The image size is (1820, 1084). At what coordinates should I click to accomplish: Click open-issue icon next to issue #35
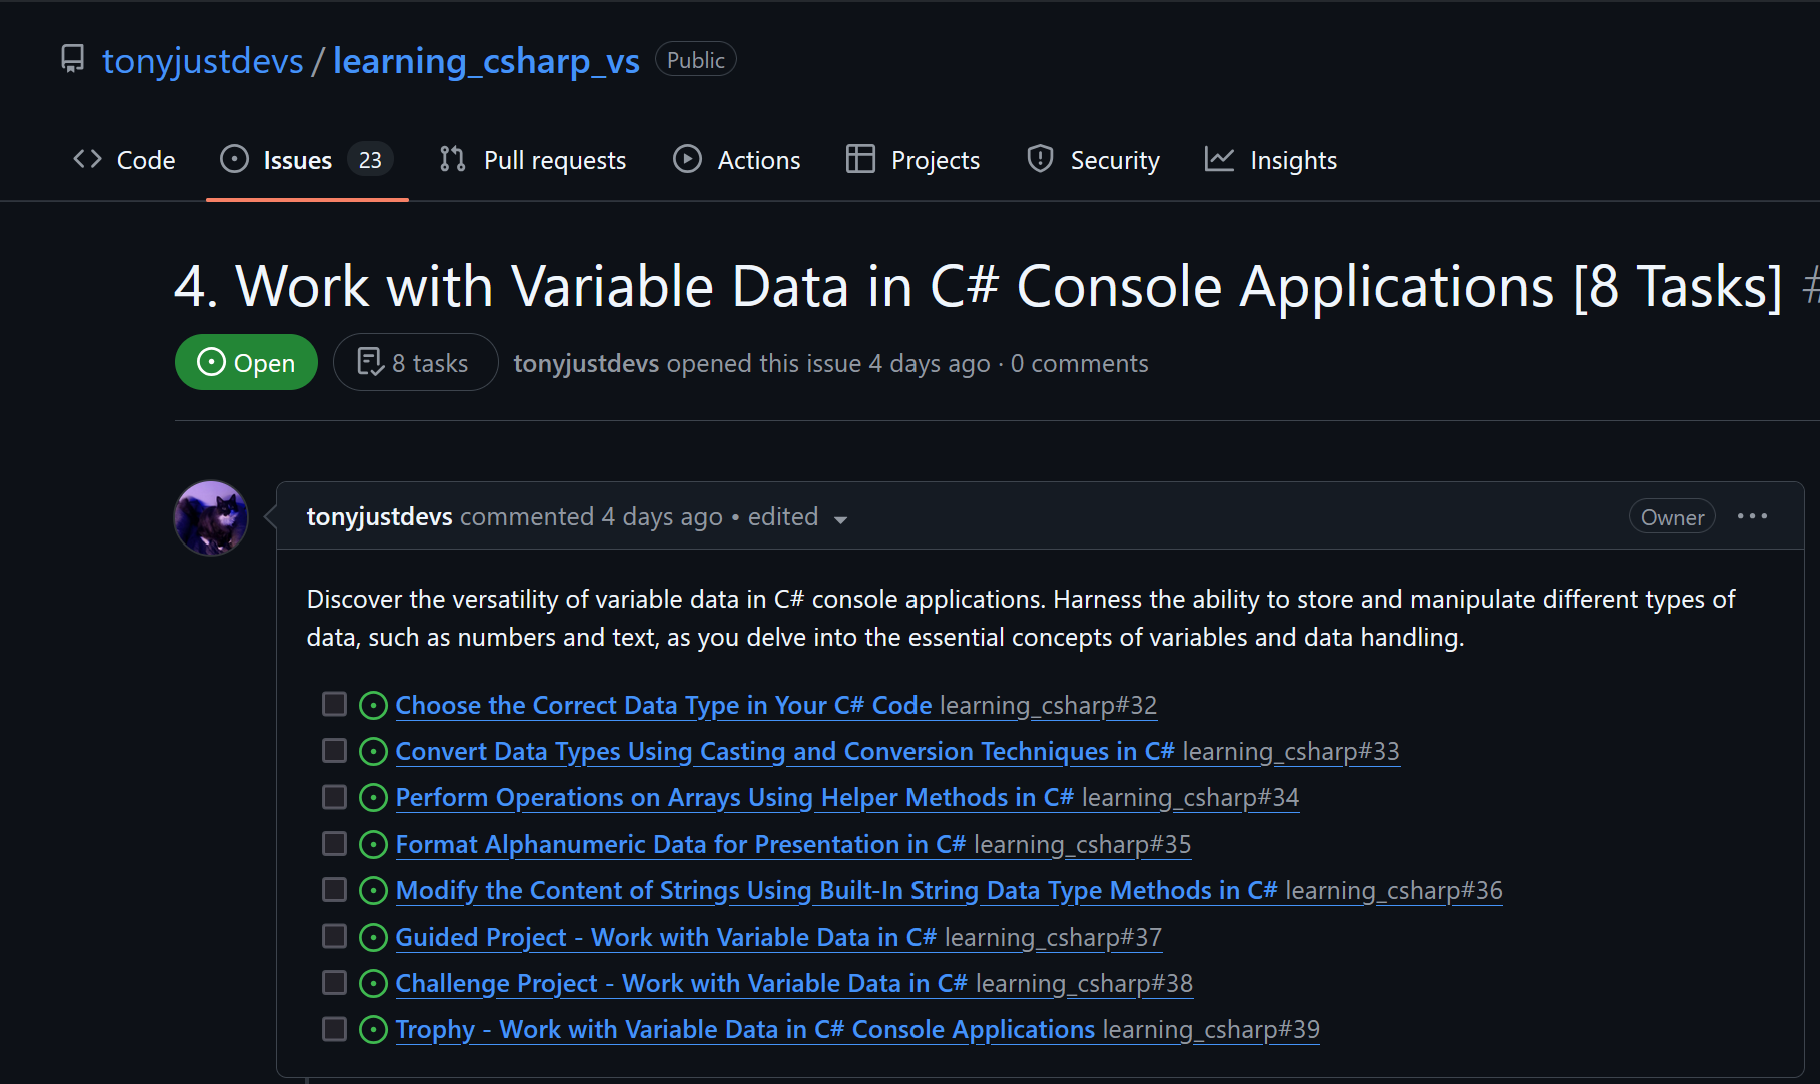373,844
